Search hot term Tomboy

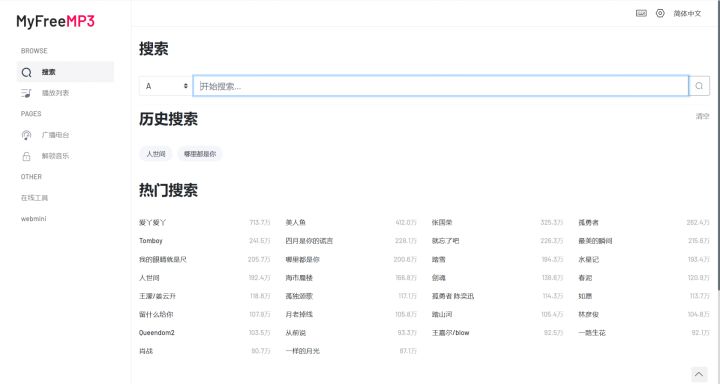[151, 241]
